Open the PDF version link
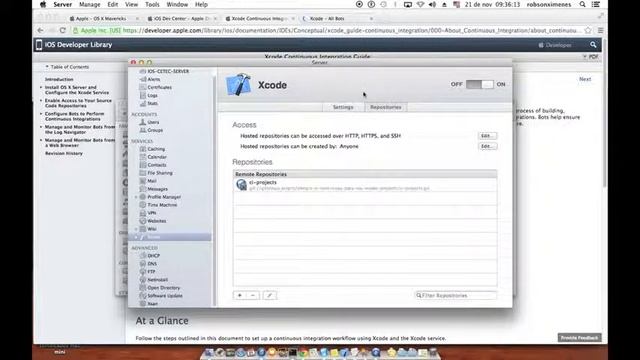This screenshot has height=360, width=640. [x=593, y=57]
